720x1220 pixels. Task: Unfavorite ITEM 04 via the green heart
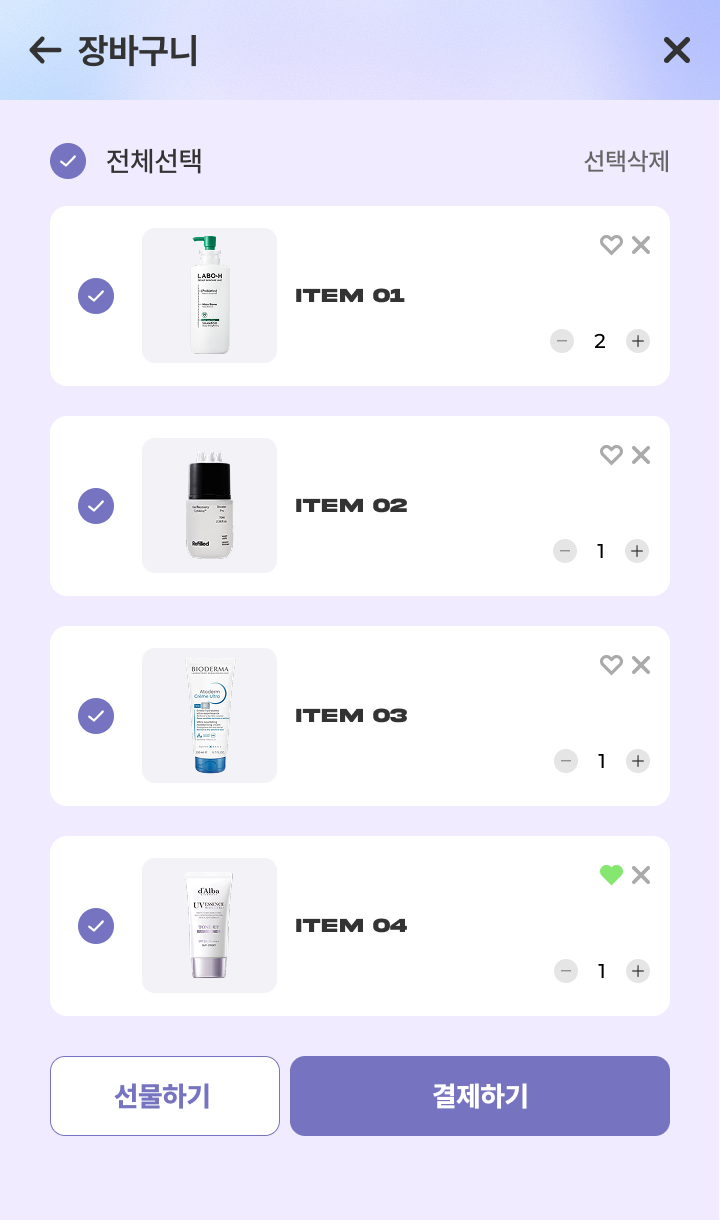(x=611, y=875)
